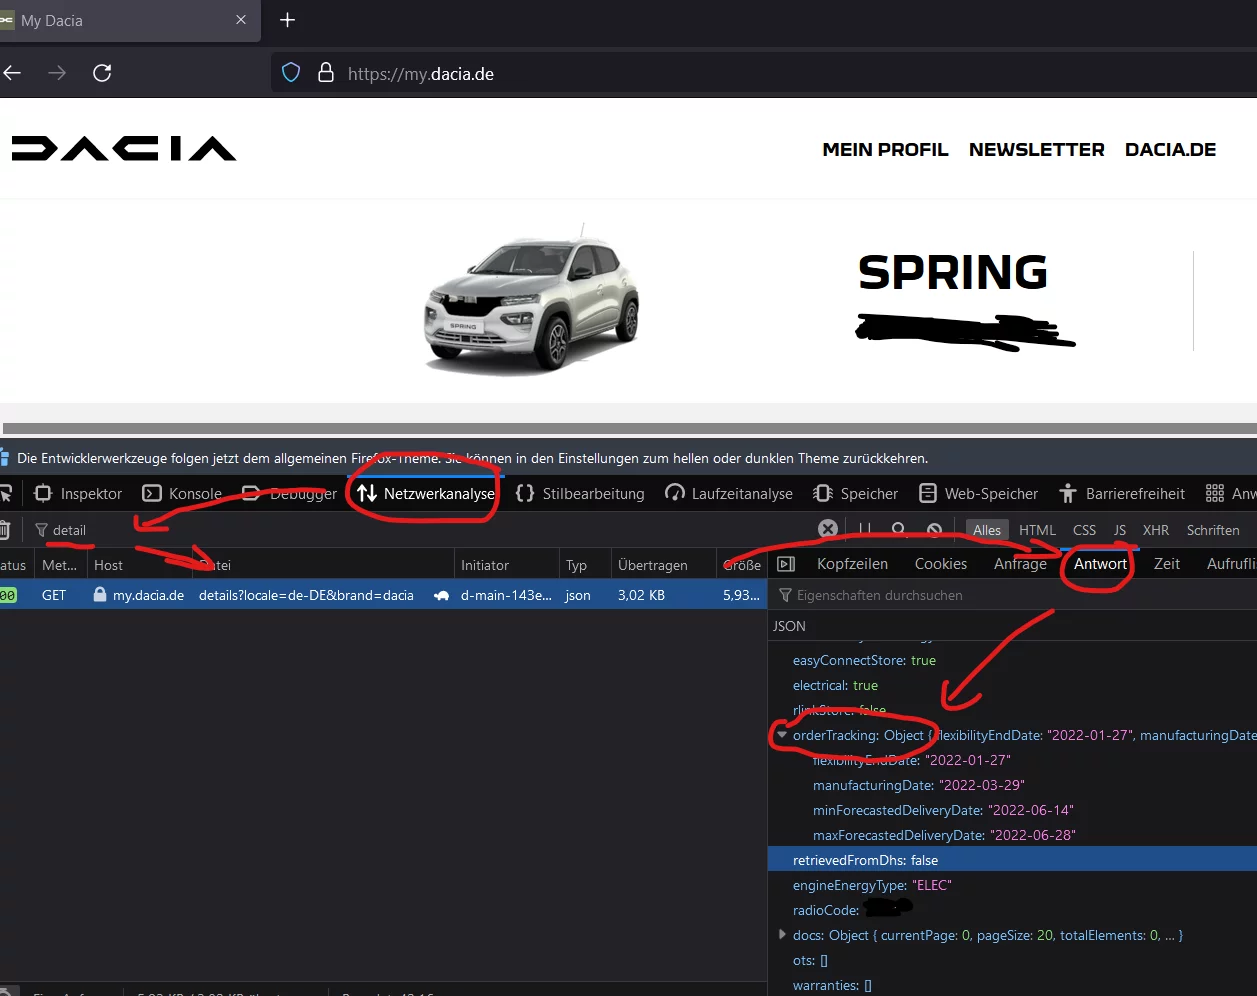Click the Dacia Spring car image
This screenshot has height=996, width=1257.
tap(531, 300)
